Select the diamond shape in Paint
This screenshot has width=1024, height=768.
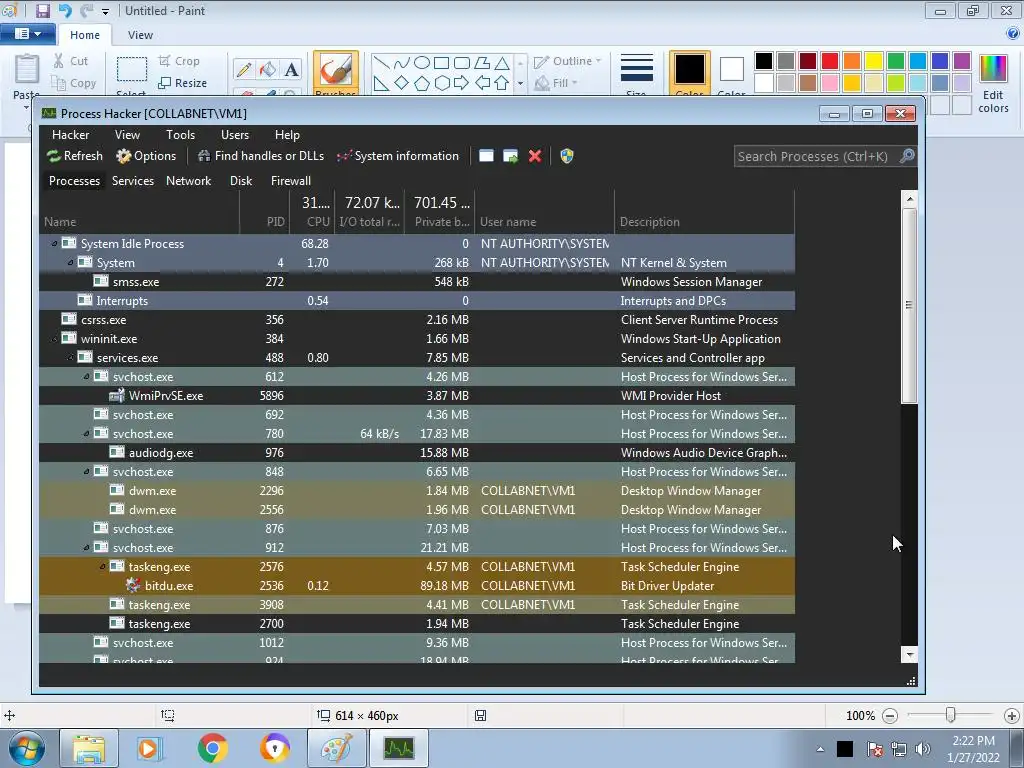click(x=402, y=83)
